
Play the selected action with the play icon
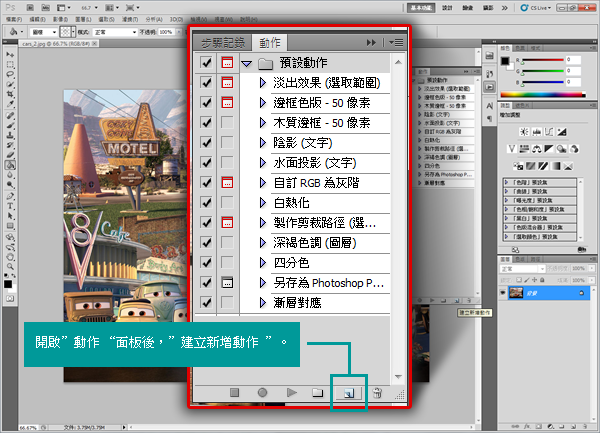click(292, 392)
